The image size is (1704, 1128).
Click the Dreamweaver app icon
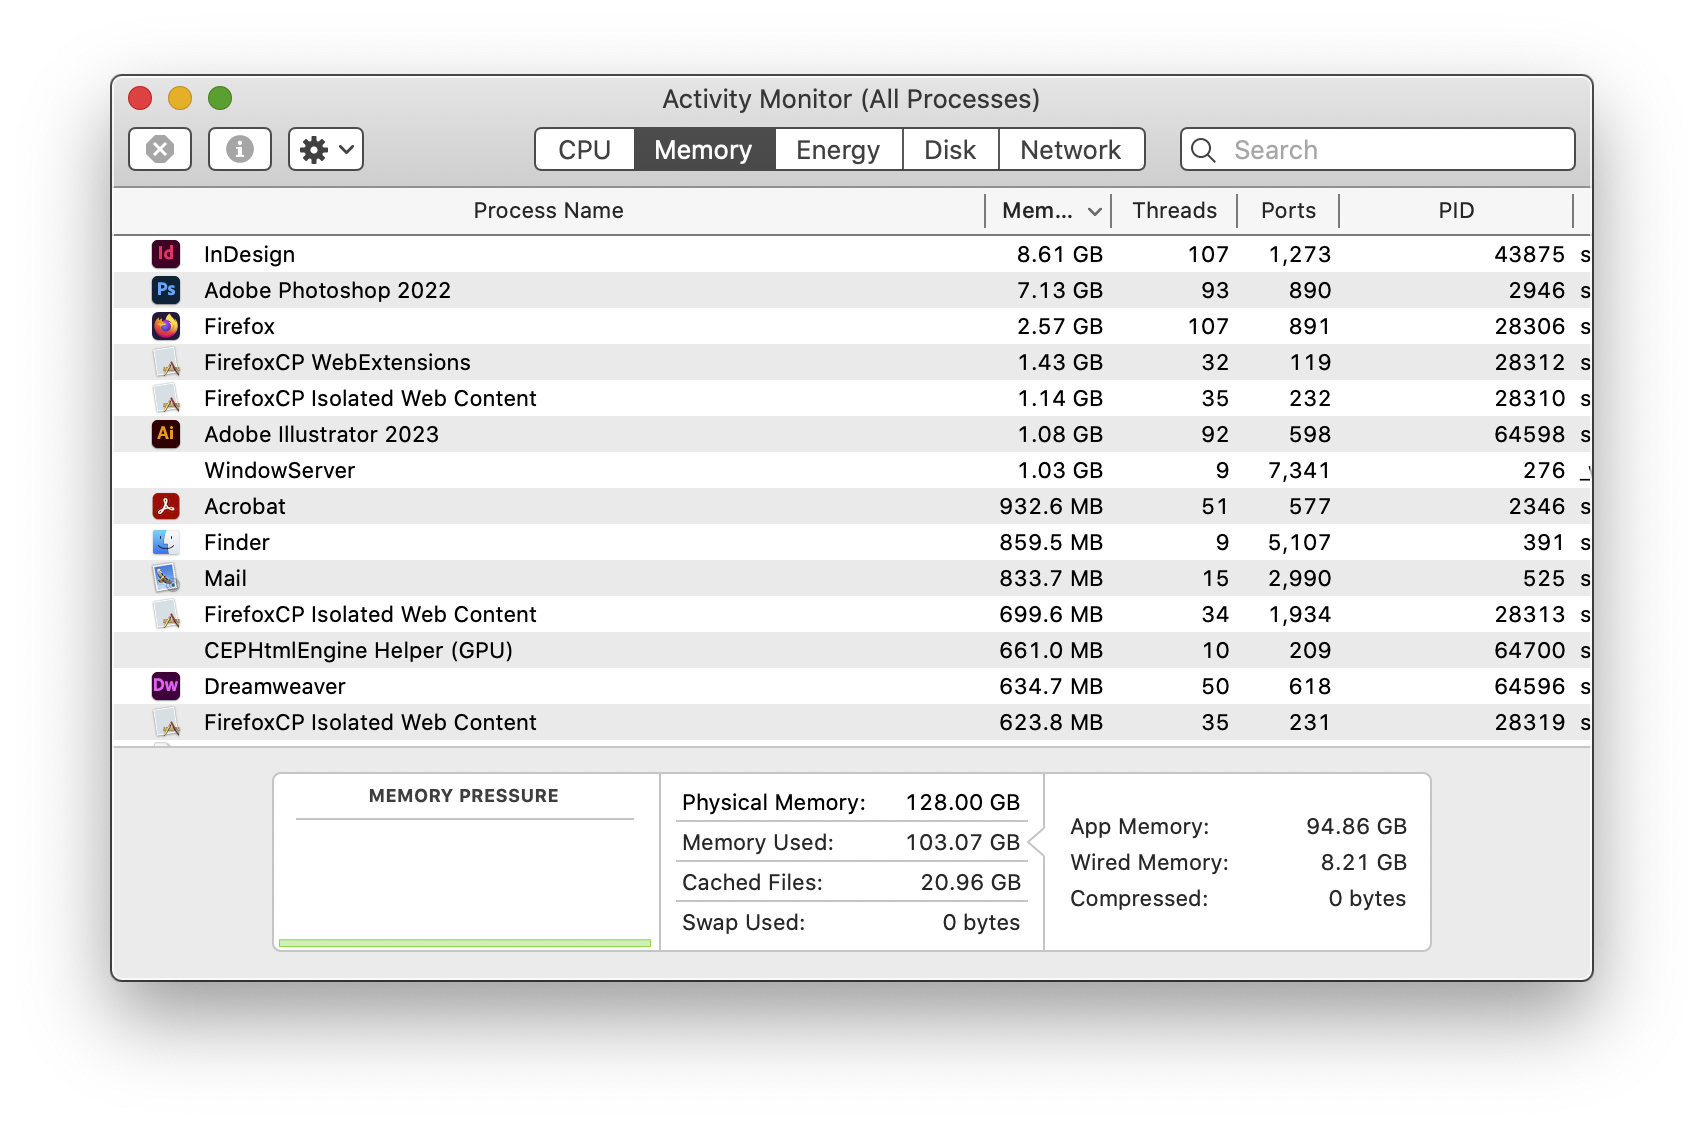166,686
